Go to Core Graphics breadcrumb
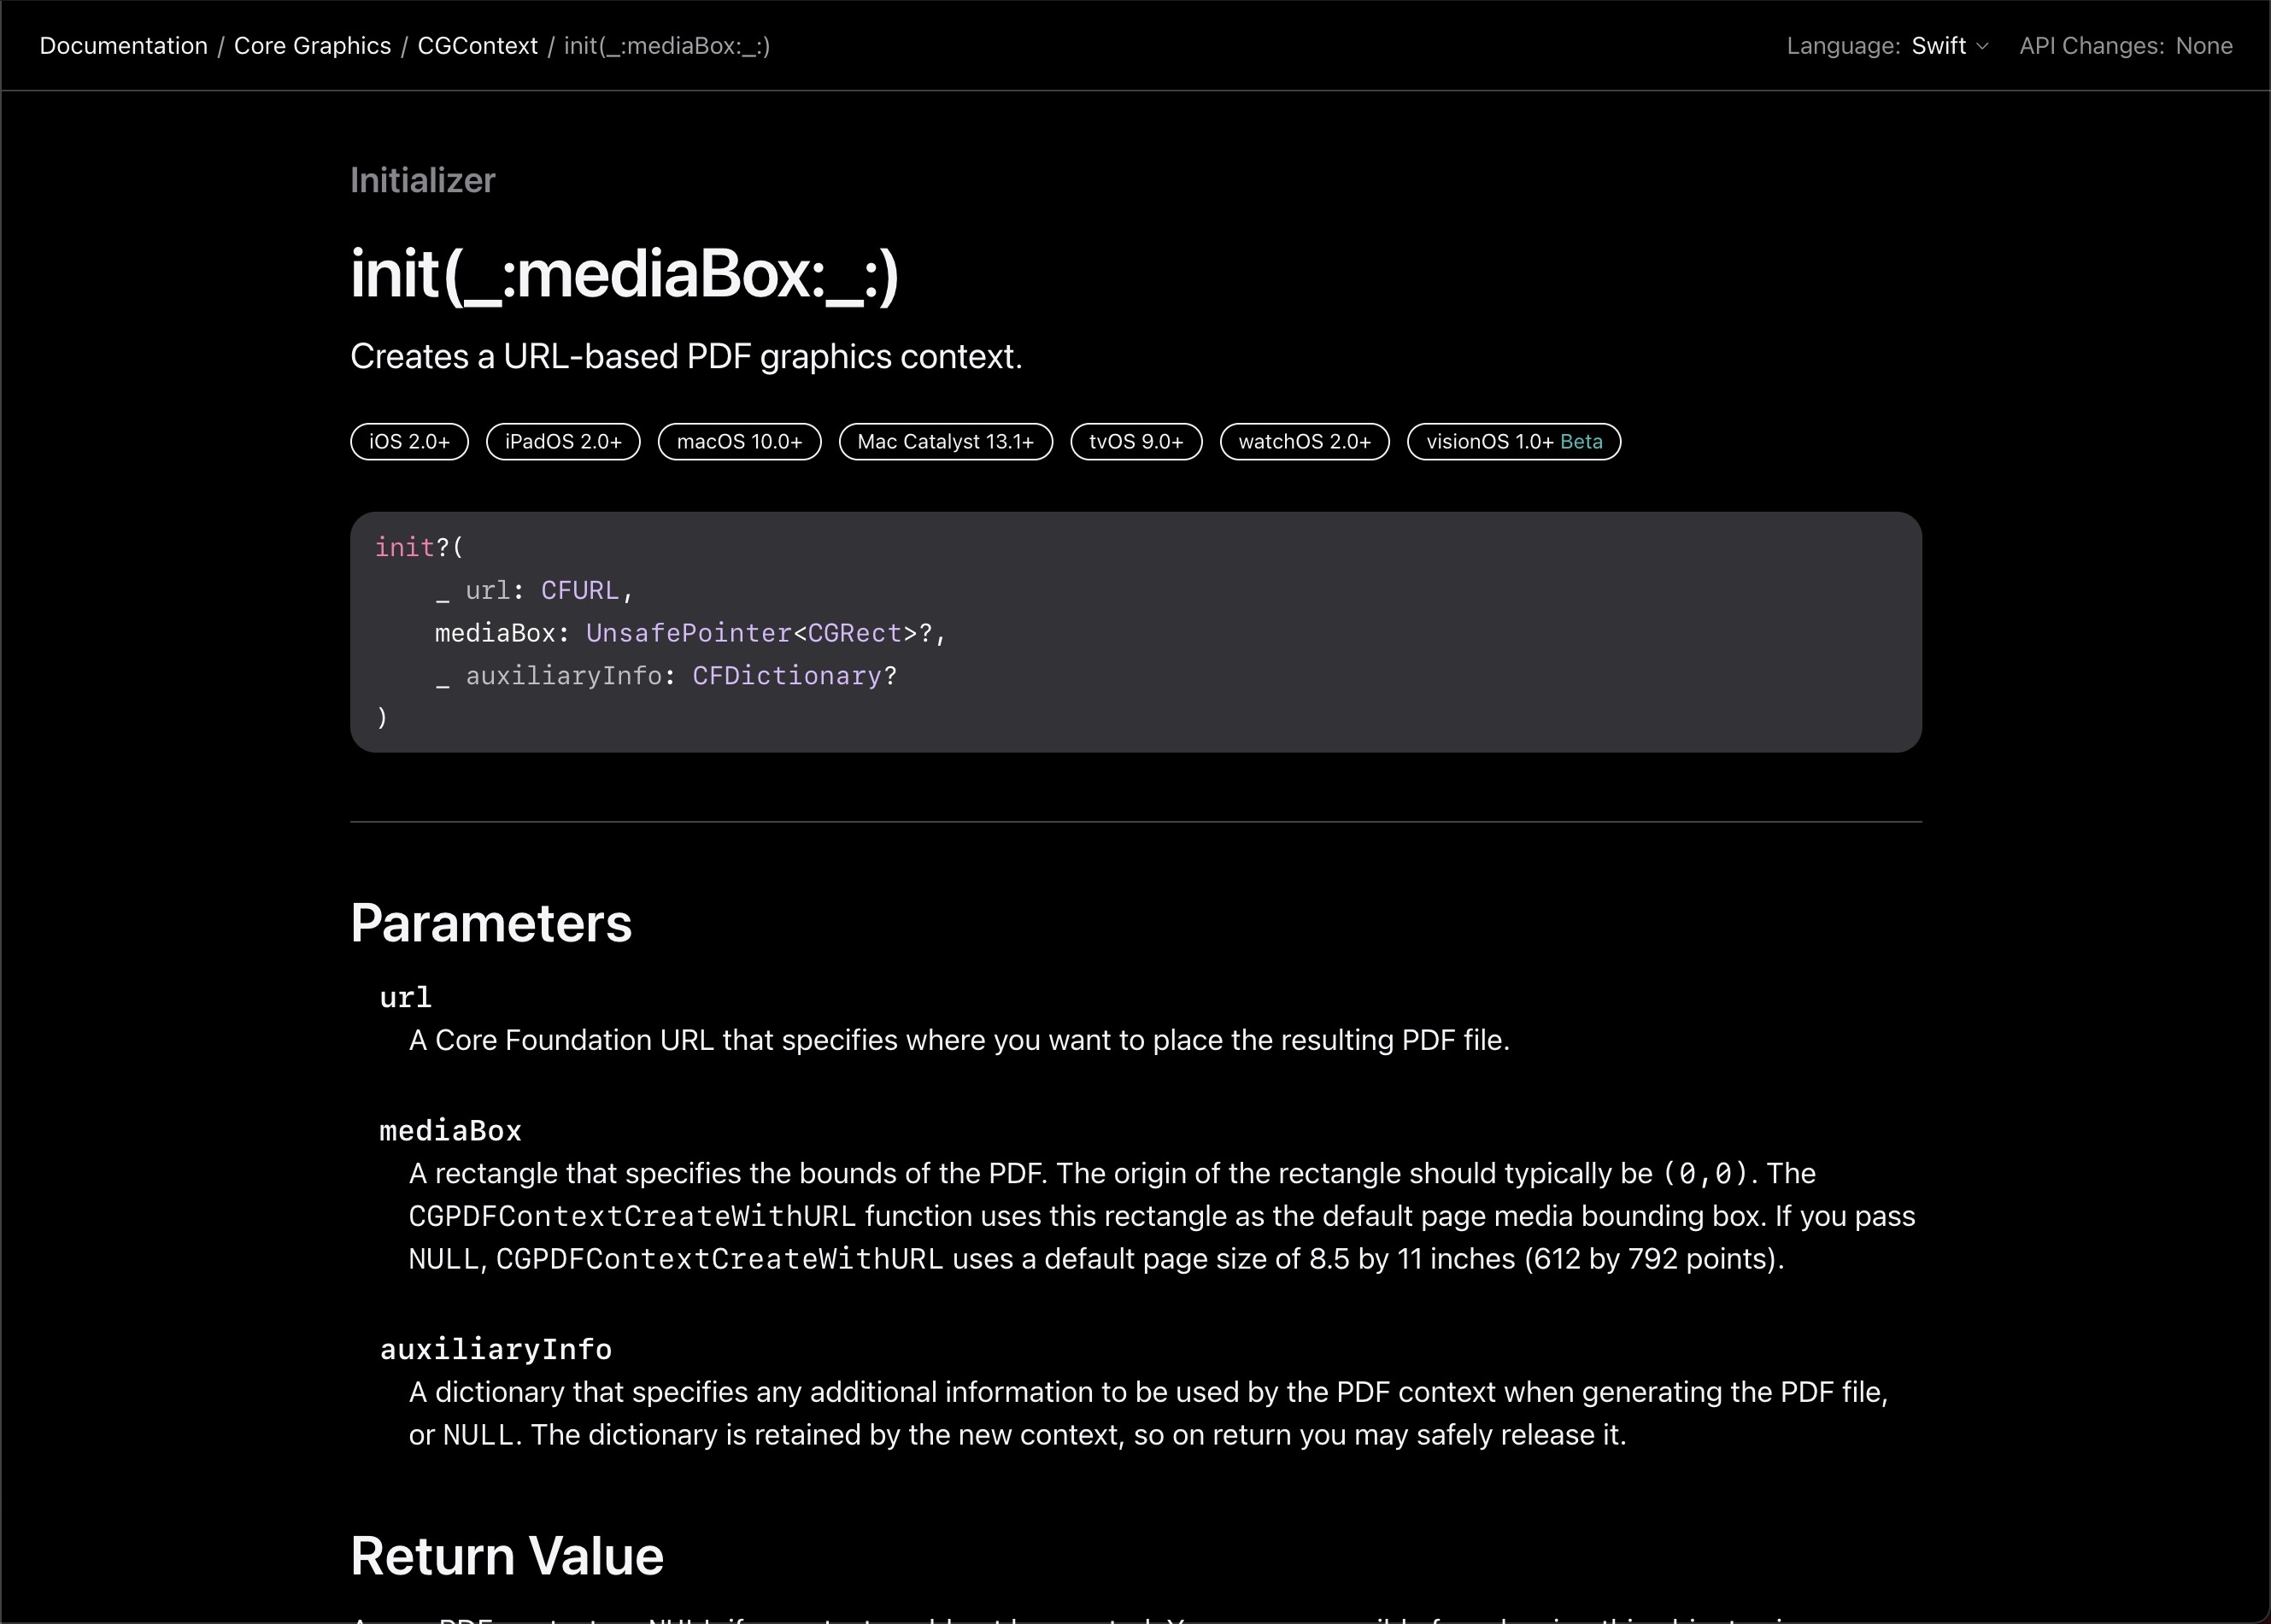Viewport: 2271px width, 1624px height. pos(312,46)
